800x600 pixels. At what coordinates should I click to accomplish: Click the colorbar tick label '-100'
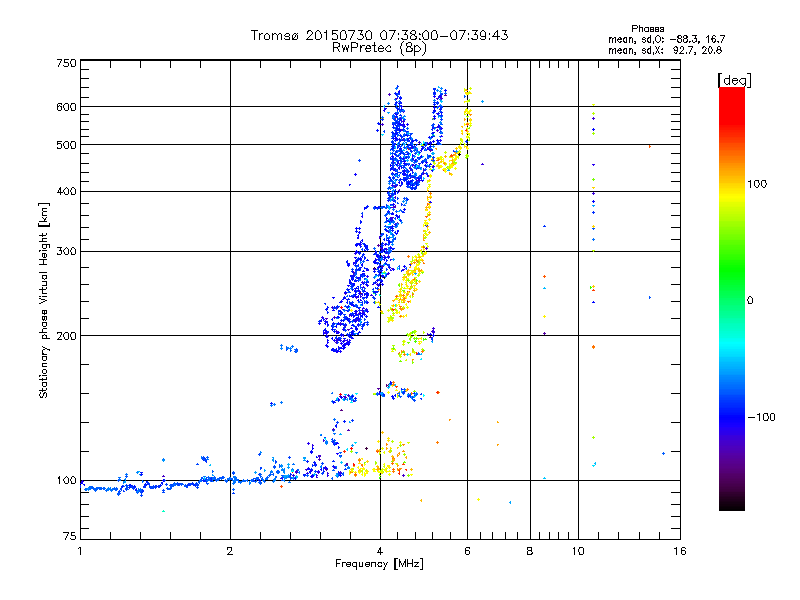click(761, 417)
